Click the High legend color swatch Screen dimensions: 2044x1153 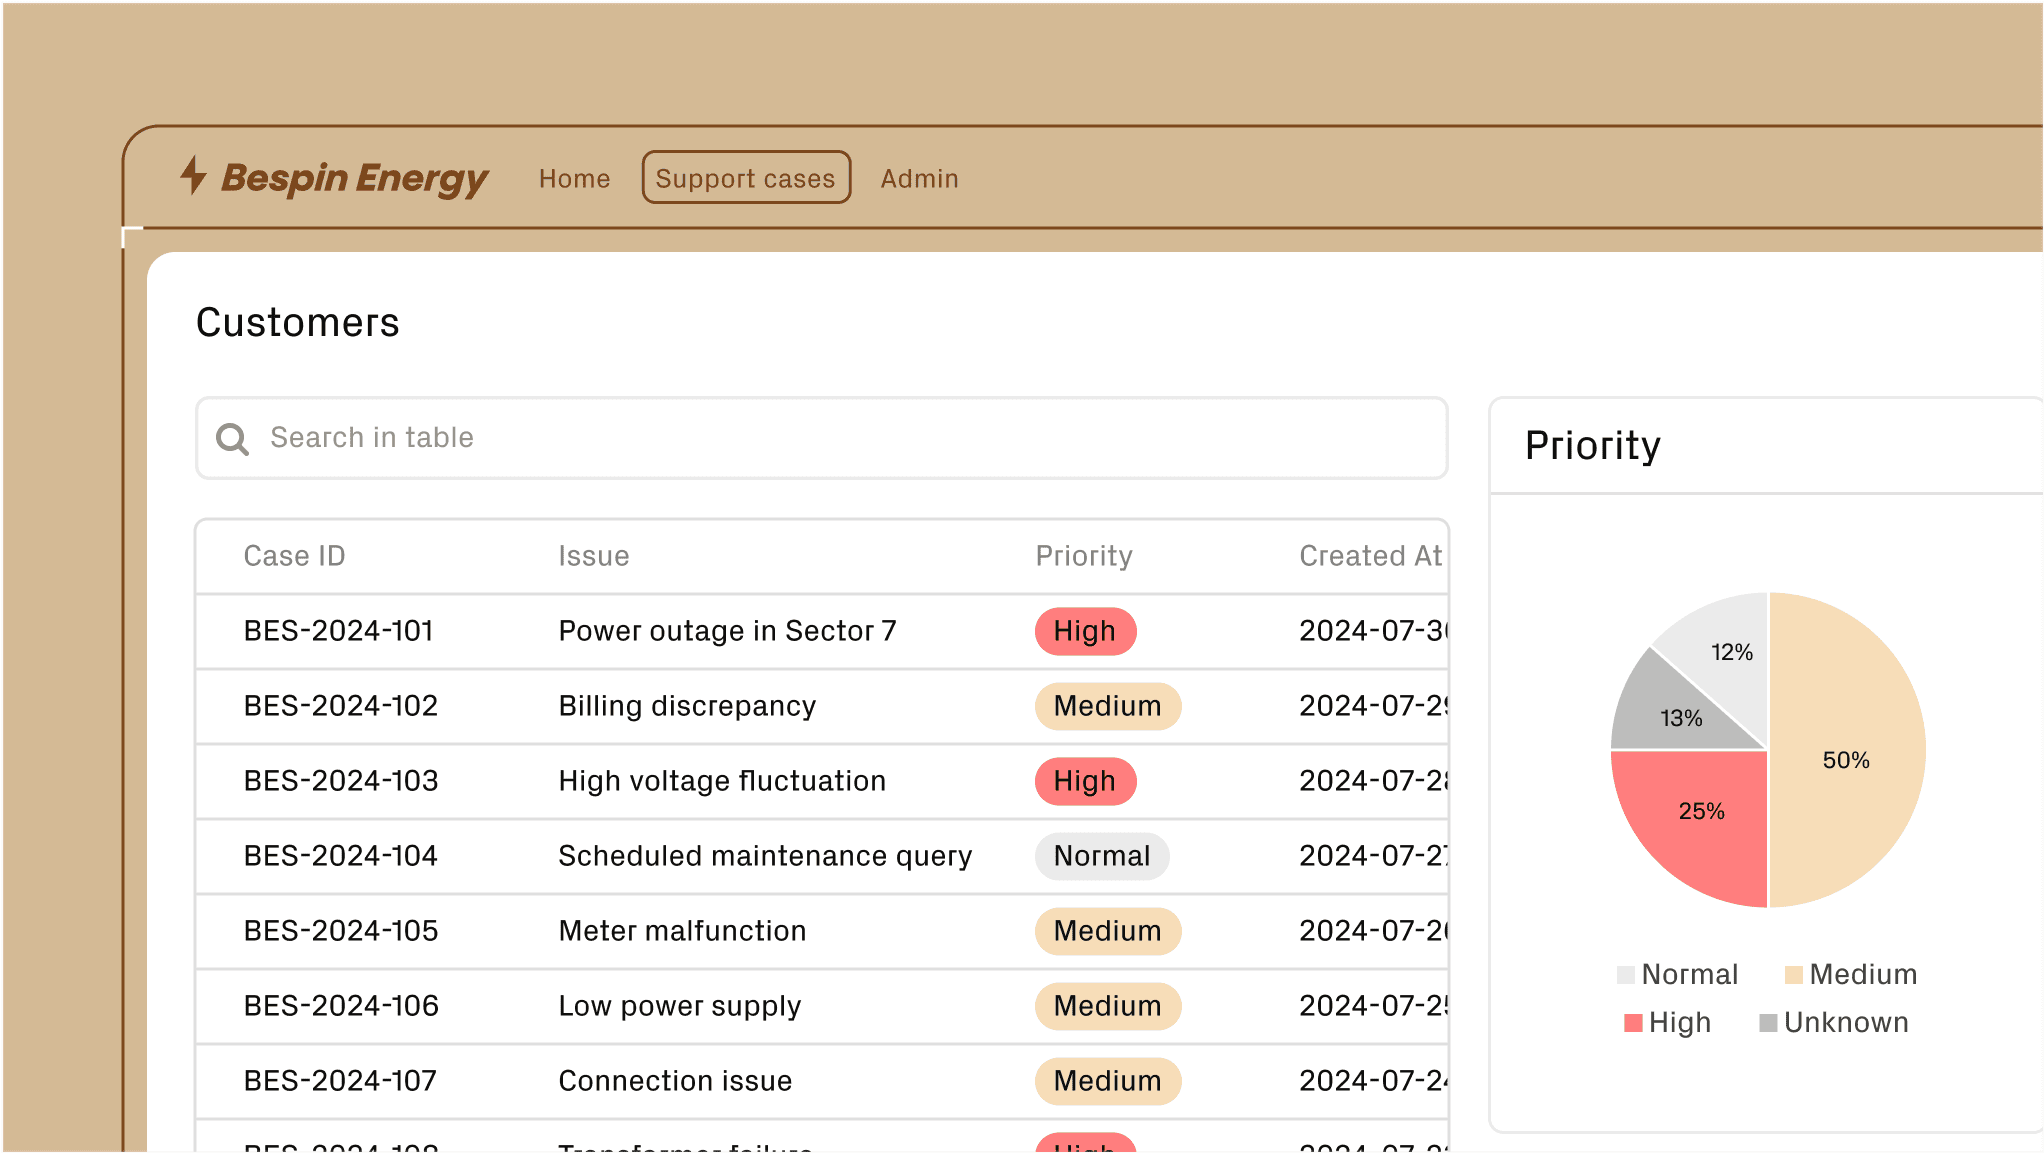(x=1632, y=1022)
